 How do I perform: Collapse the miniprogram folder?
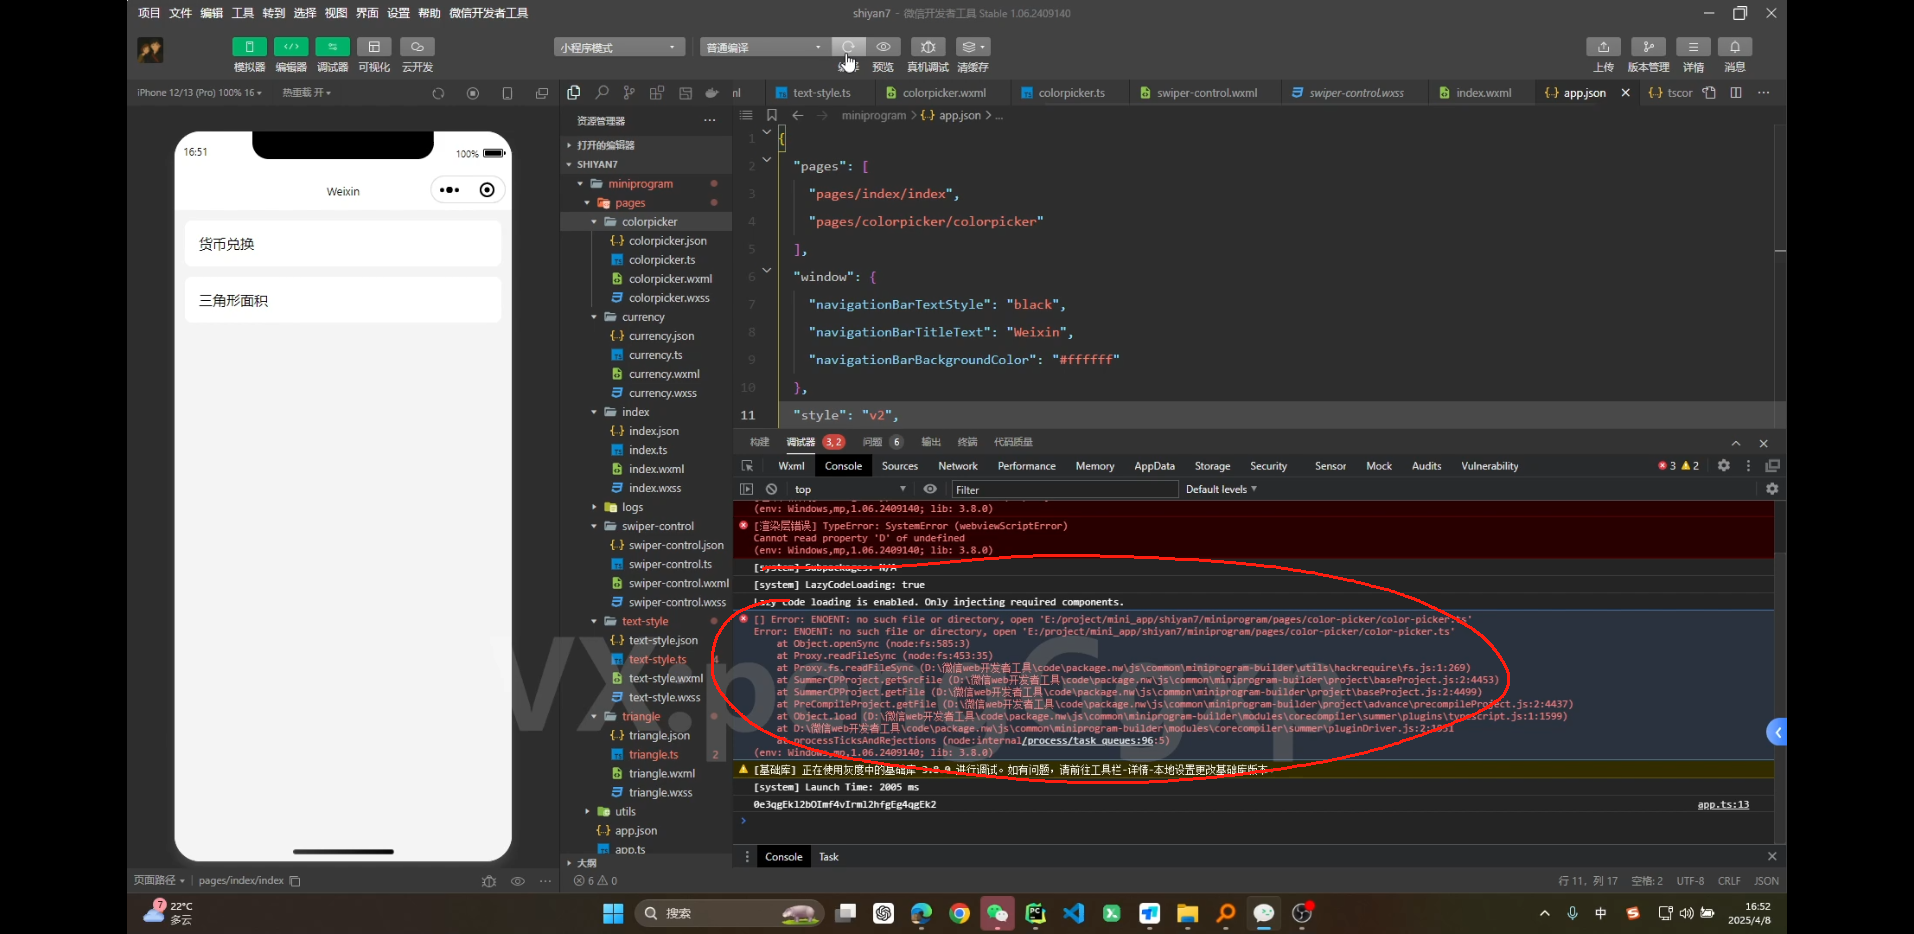(641, 184)
